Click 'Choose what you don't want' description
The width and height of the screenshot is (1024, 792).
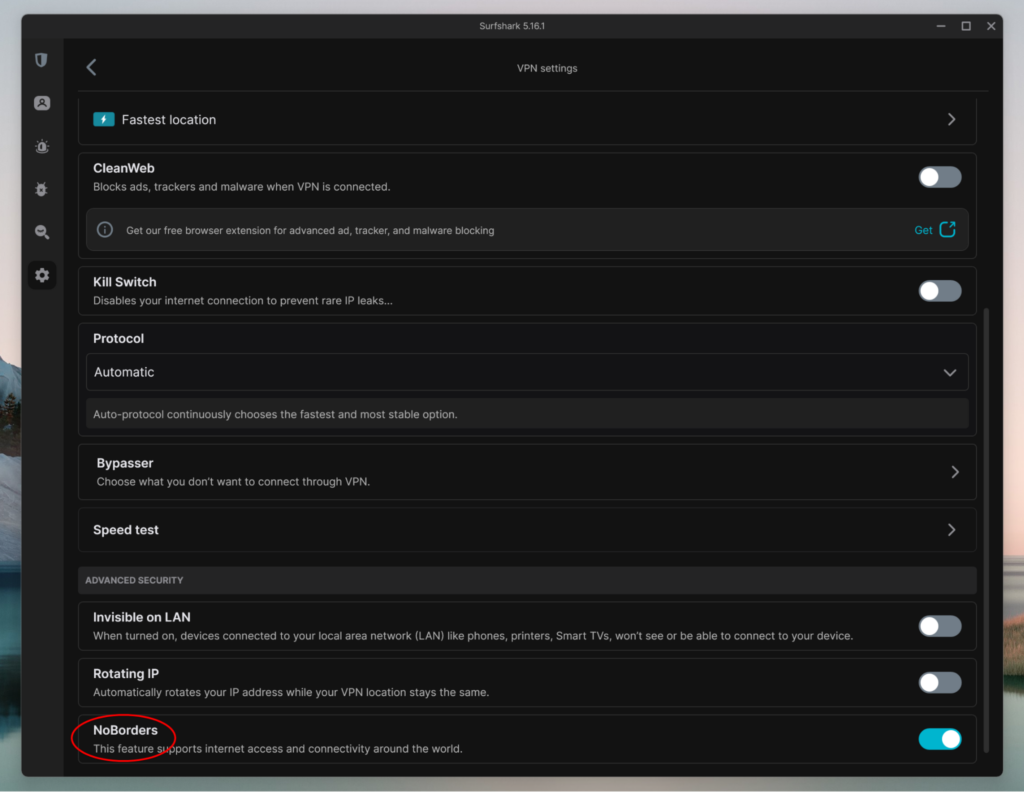pos(233,482)
